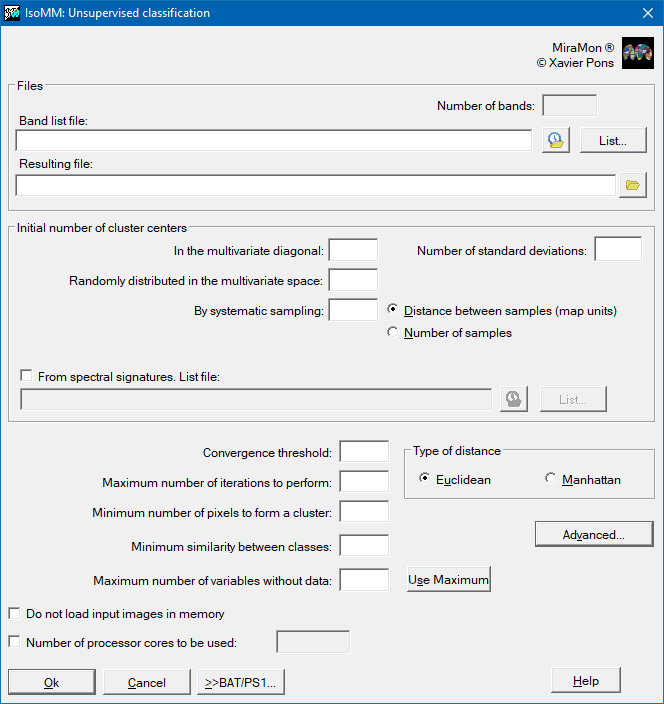This screenshot has height=704, width=664.
Task: Click the MiraMon logo icon
Action: 637,54
